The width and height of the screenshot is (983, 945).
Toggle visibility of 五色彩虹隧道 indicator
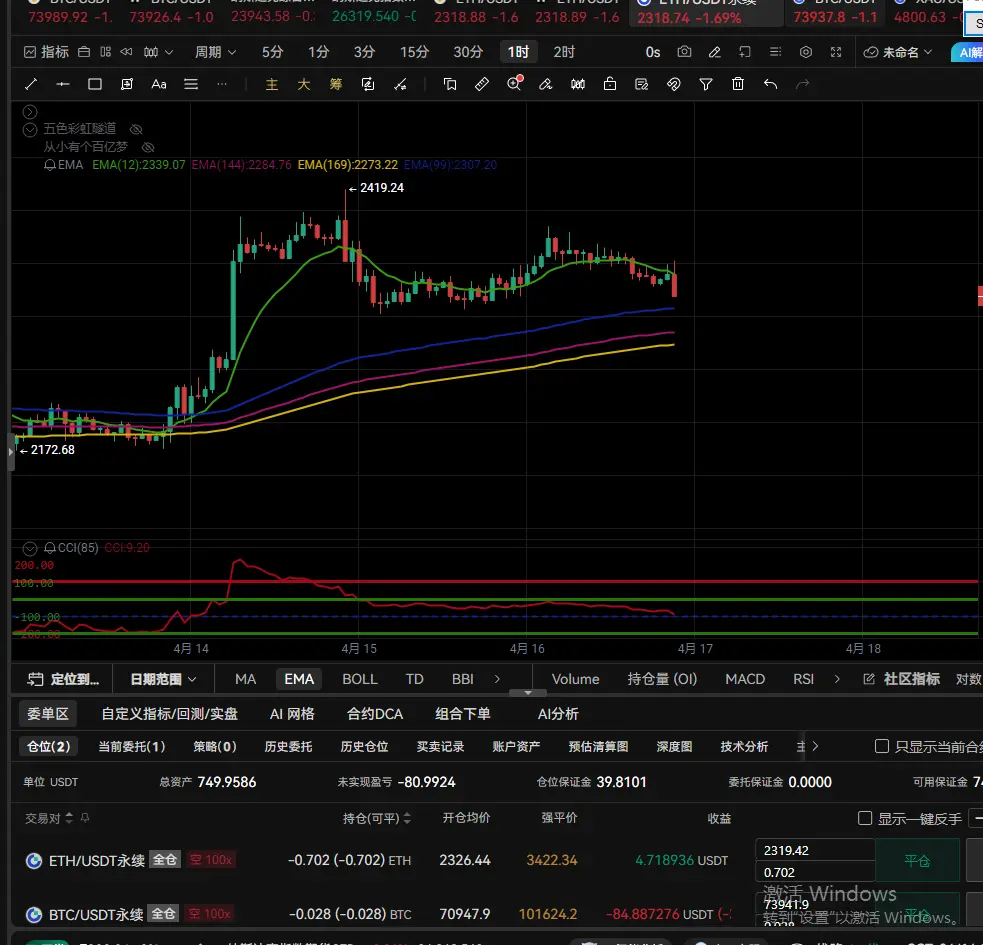pos(136,129)
